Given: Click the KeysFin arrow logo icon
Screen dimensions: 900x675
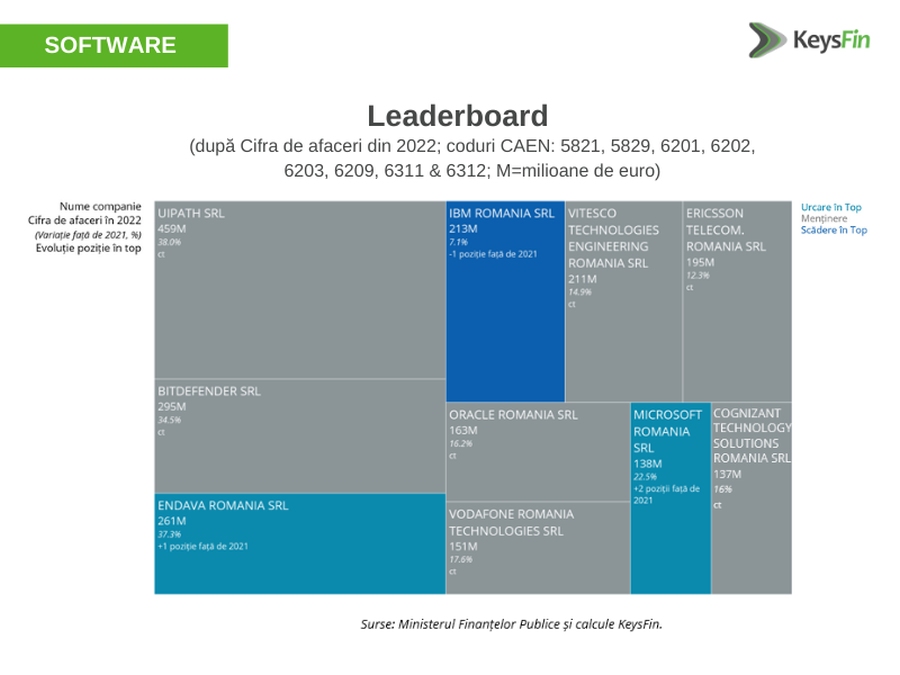Looking at the screenshot, I should [767, 40].
